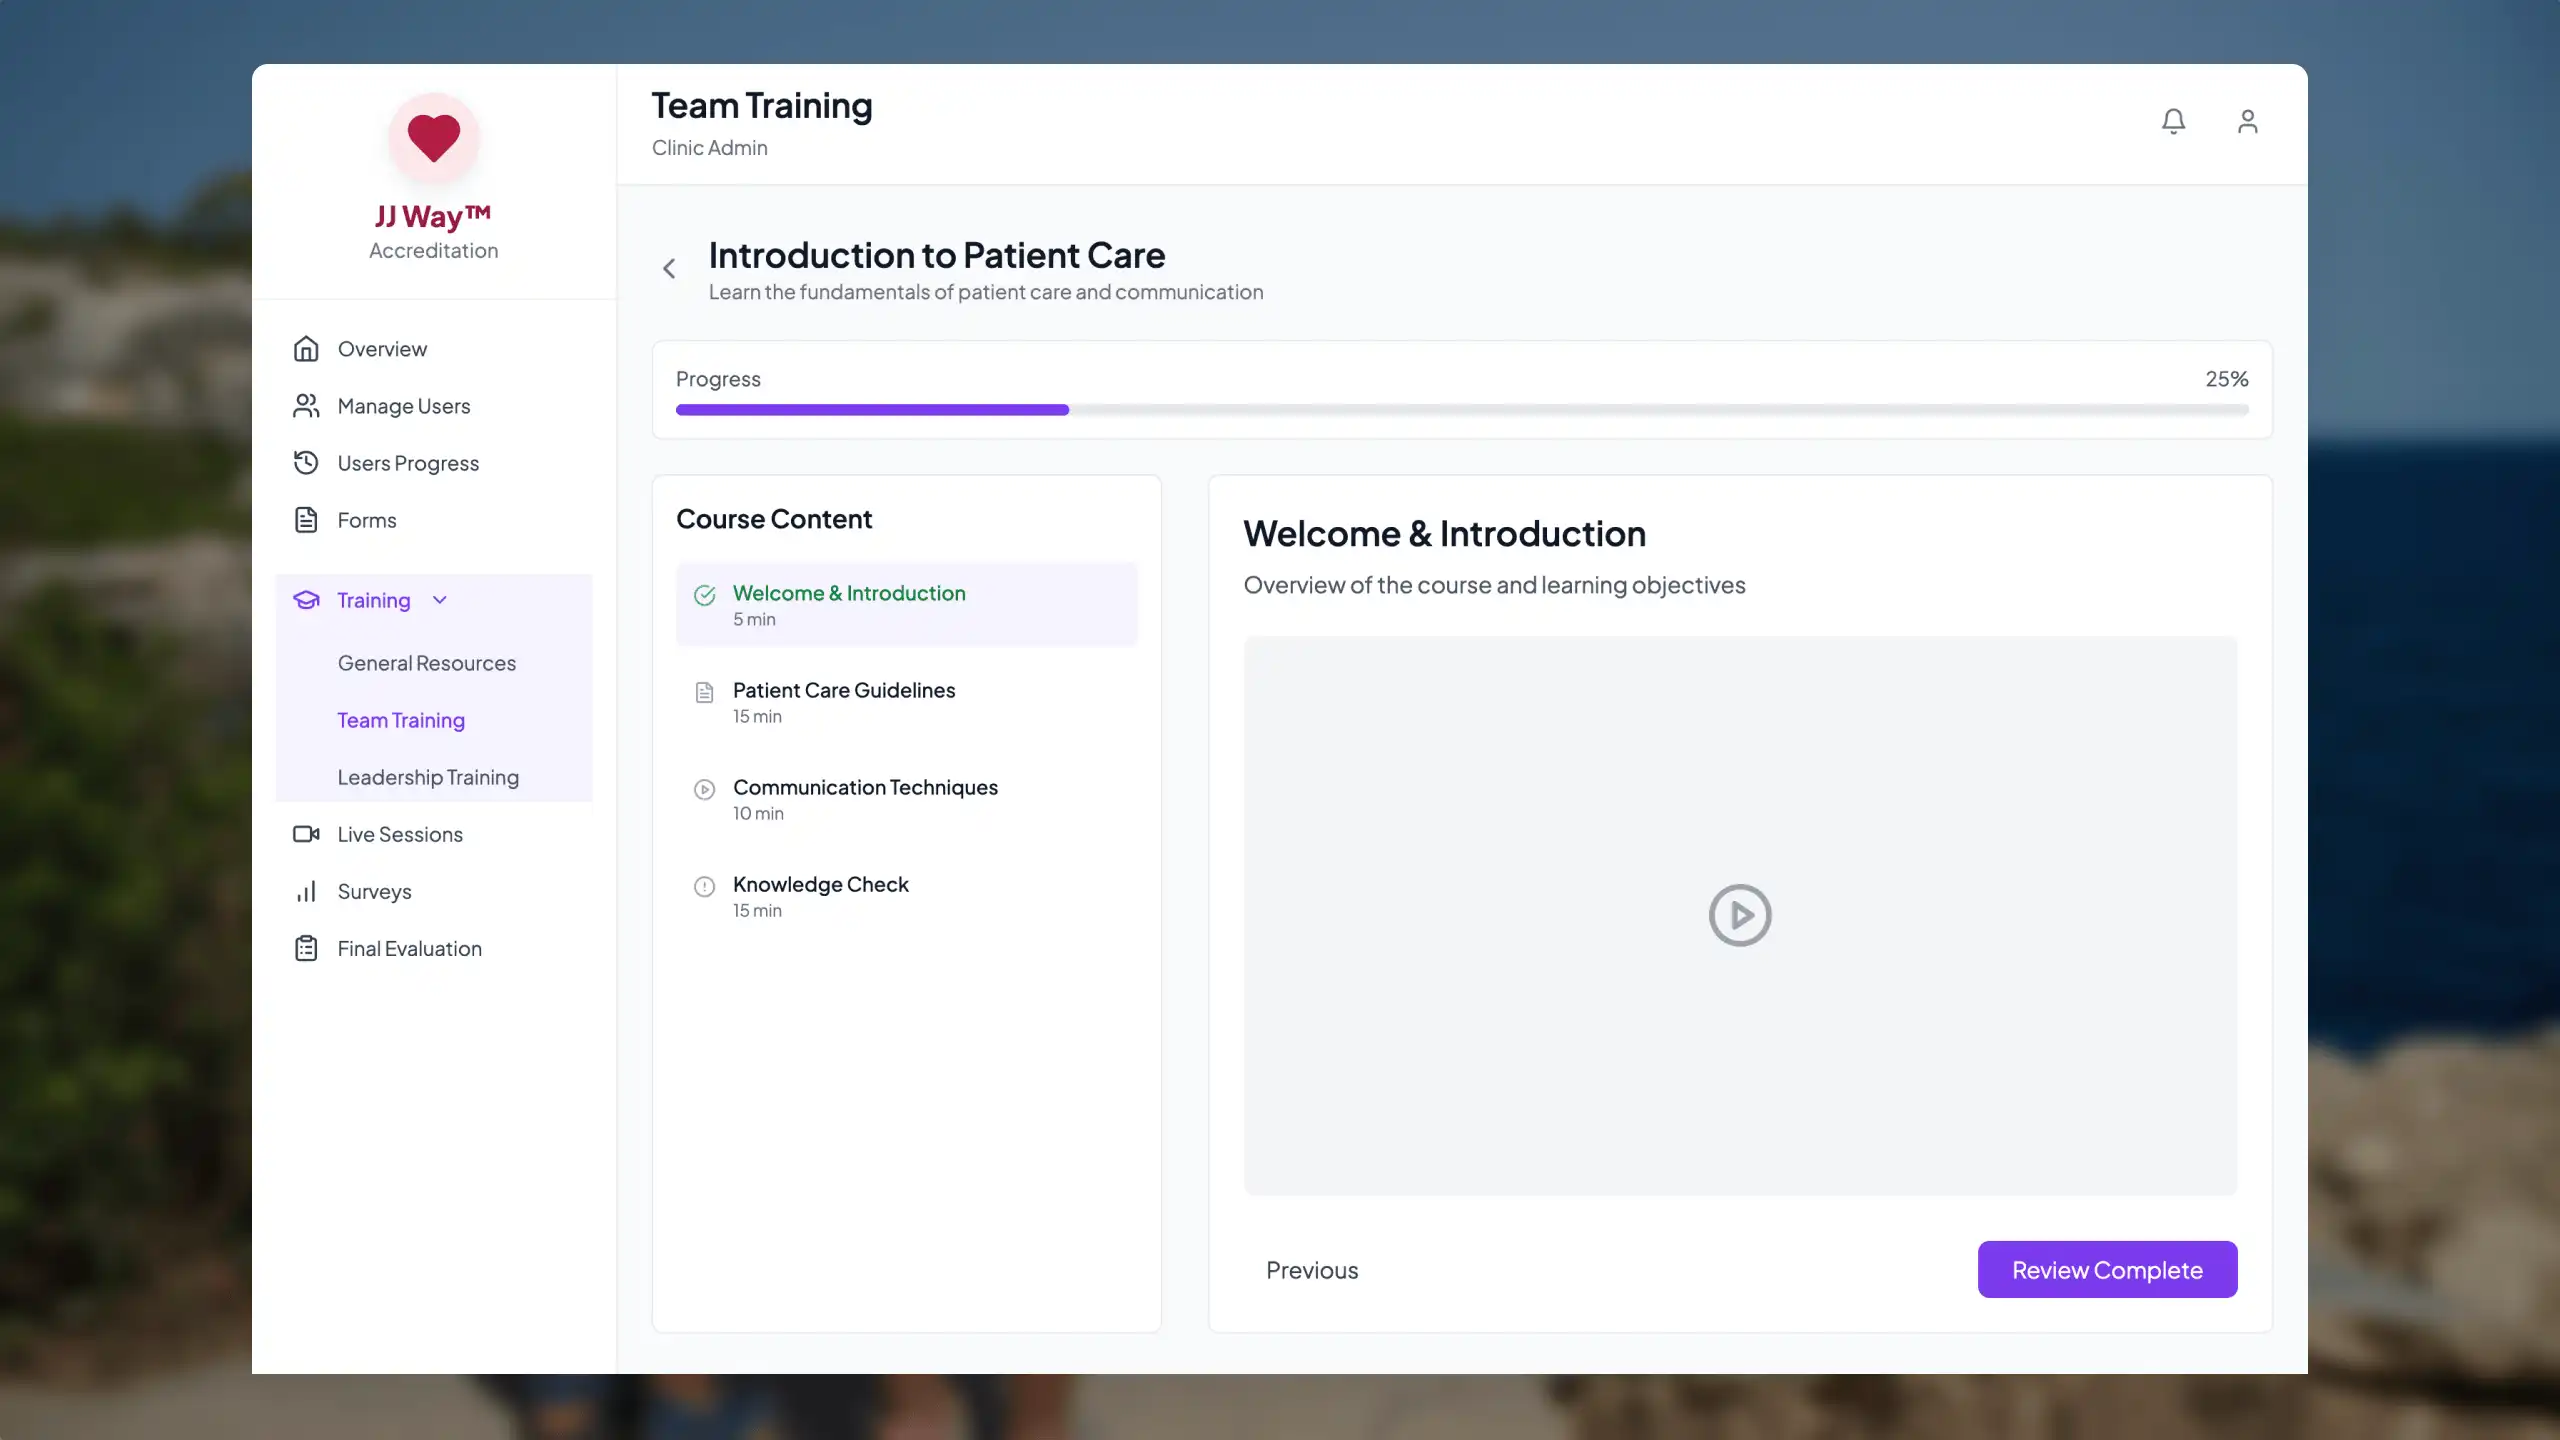
Task: Click the Training graduation cap icon
Action: 306,600
